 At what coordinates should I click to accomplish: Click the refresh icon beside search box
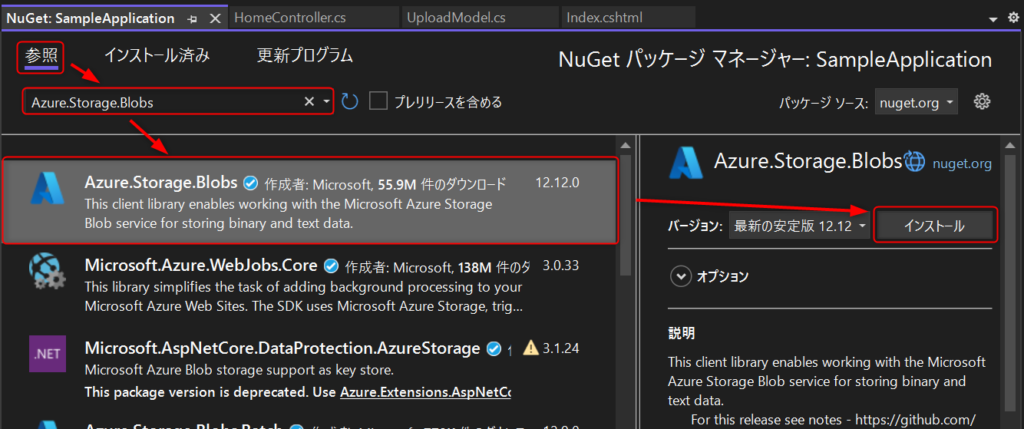350,102
